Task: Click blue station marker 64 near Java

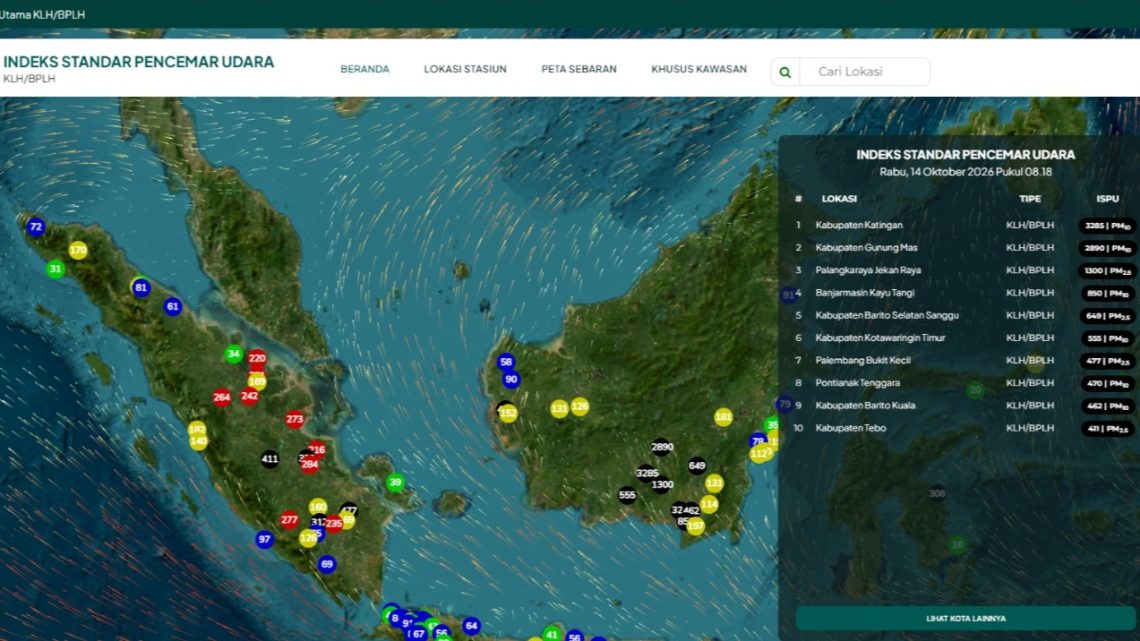Action: [x=471, y=625]
